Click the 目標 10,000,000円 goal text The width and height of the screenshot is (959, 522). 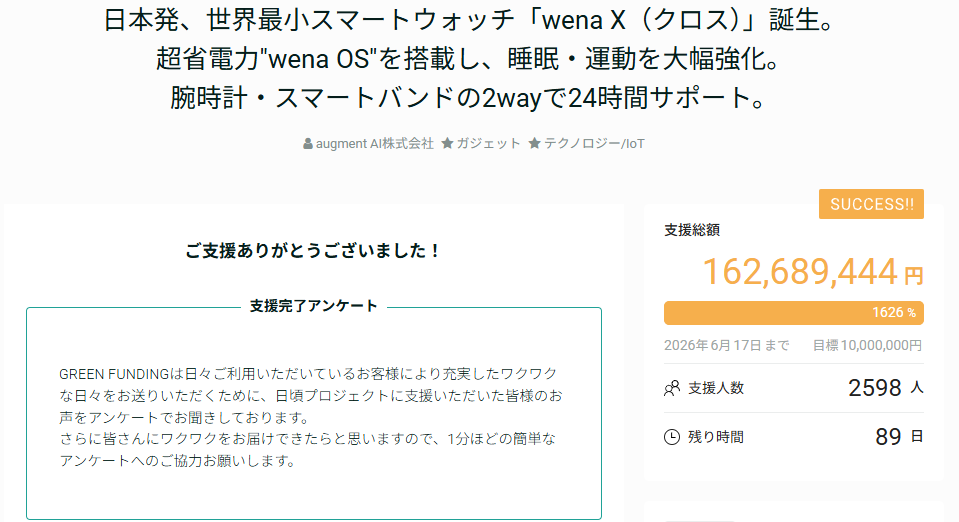(x=867, y=345)
